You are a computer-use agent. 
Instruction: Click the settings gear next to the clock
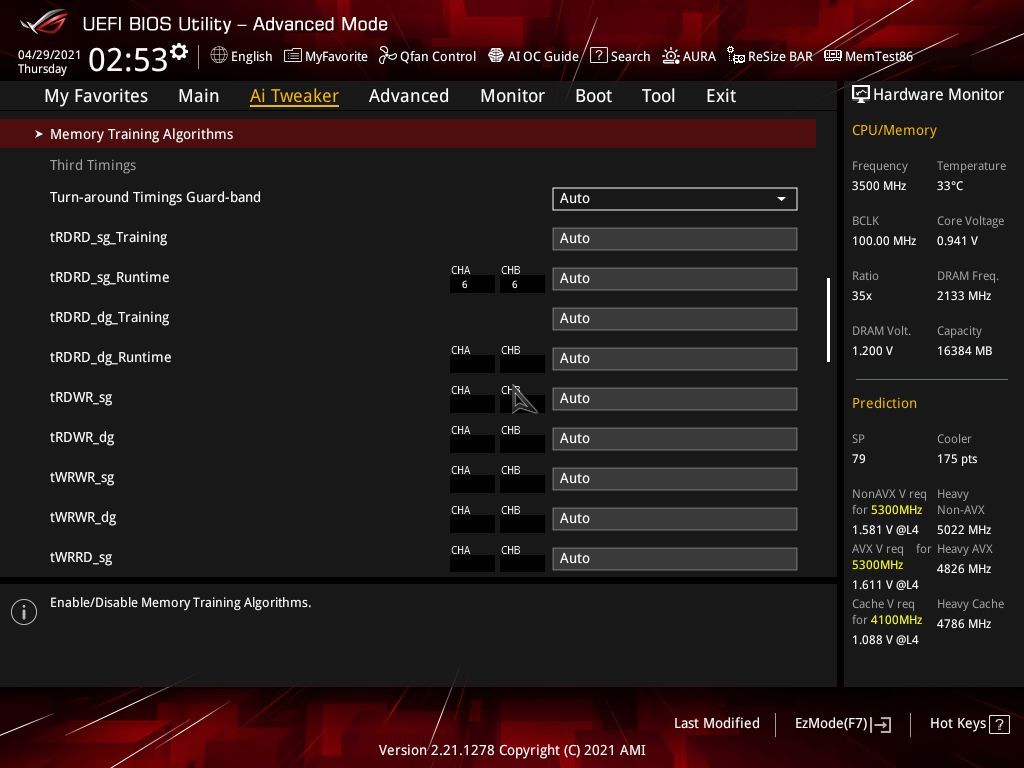point(178,51)
